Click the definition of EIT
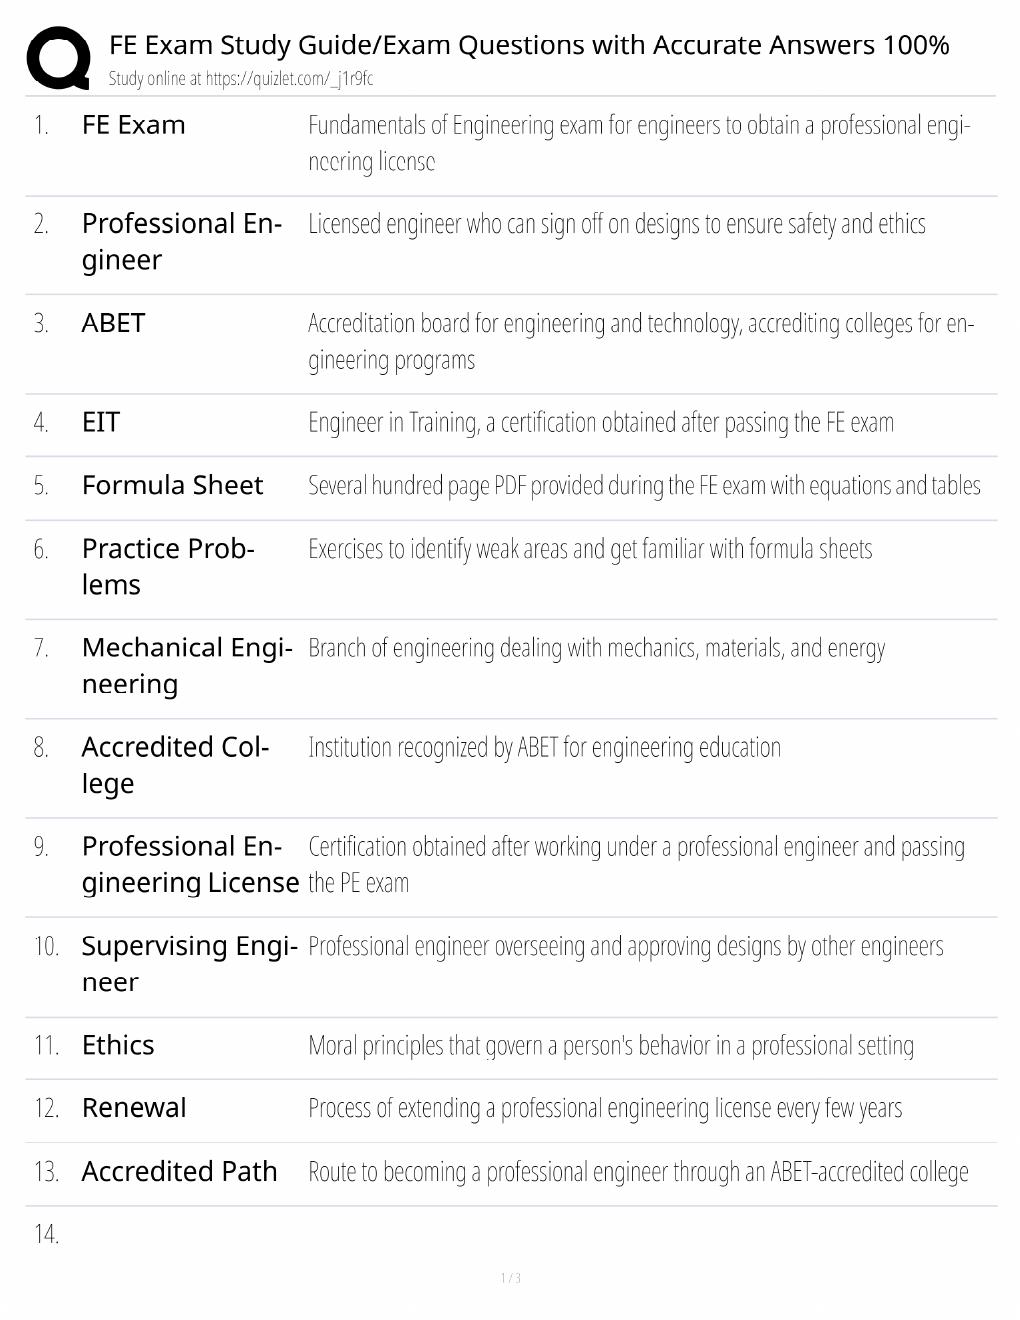Image resolution: width=1020 pixels, height=1320 pixels. point(601,423)
